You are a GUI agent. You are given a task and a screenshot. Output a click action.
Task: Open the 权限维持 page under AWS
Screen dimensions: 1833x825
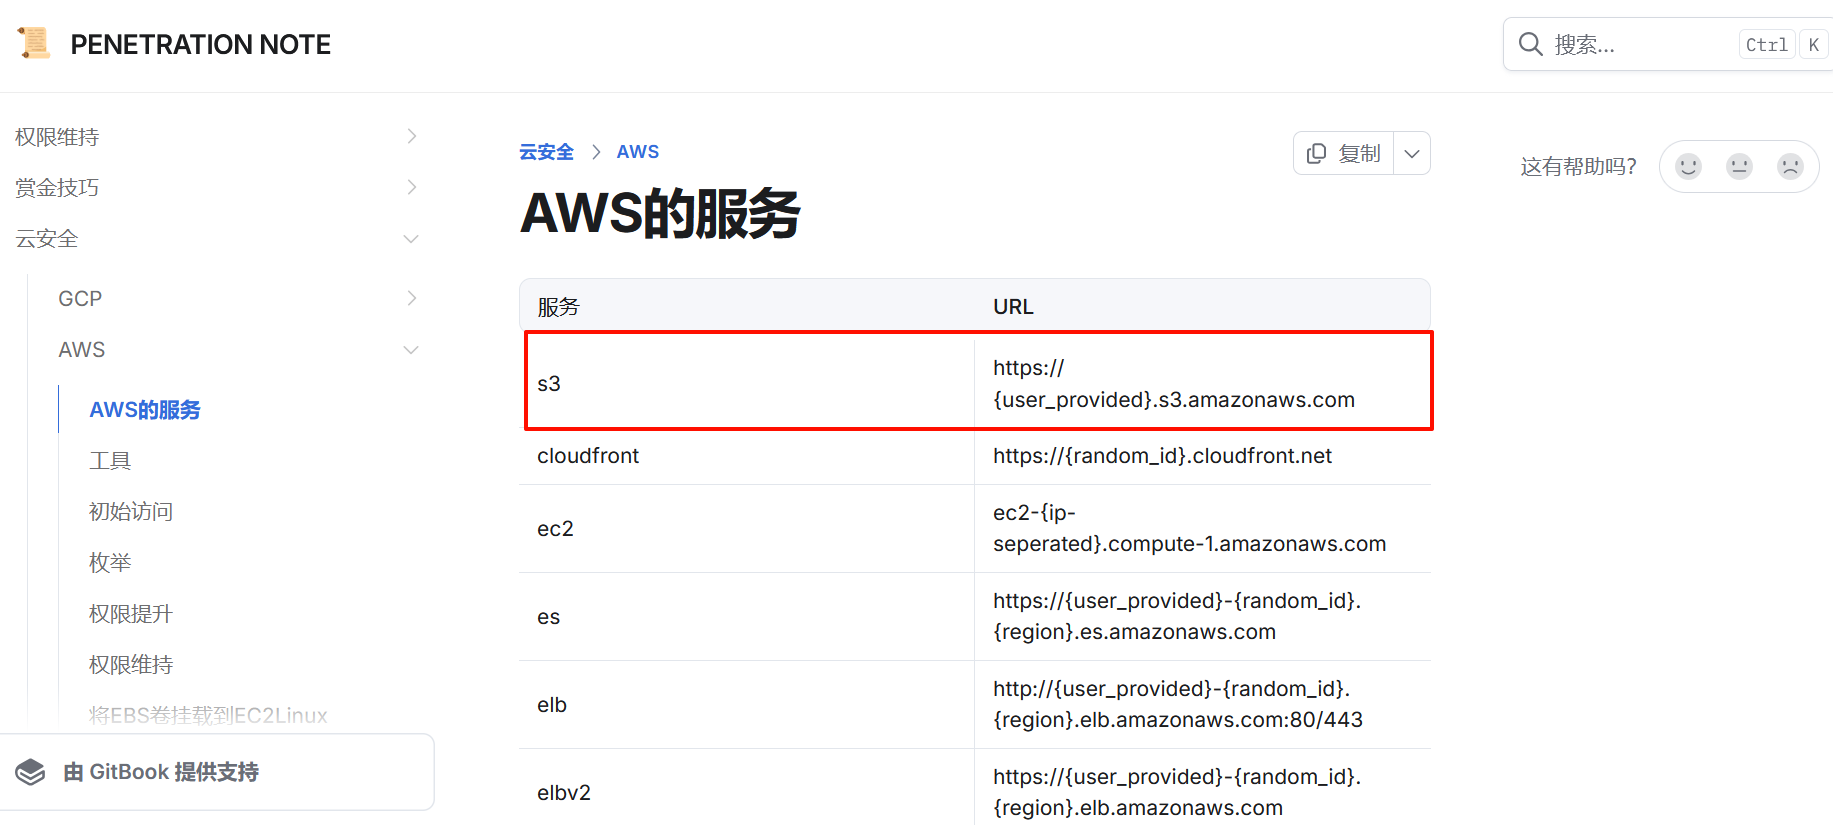tap(131, 664)
